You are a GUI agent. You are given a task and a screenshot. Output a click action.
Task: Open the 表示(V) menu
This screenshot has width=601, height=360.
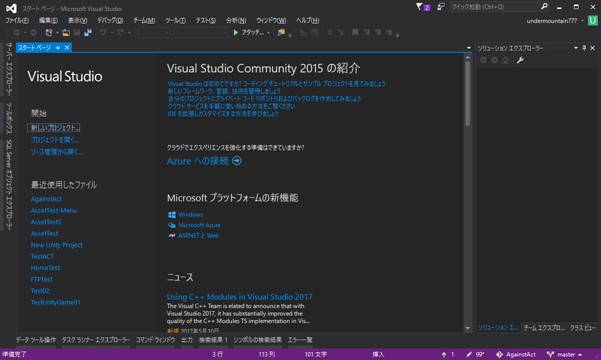(77, 20)
